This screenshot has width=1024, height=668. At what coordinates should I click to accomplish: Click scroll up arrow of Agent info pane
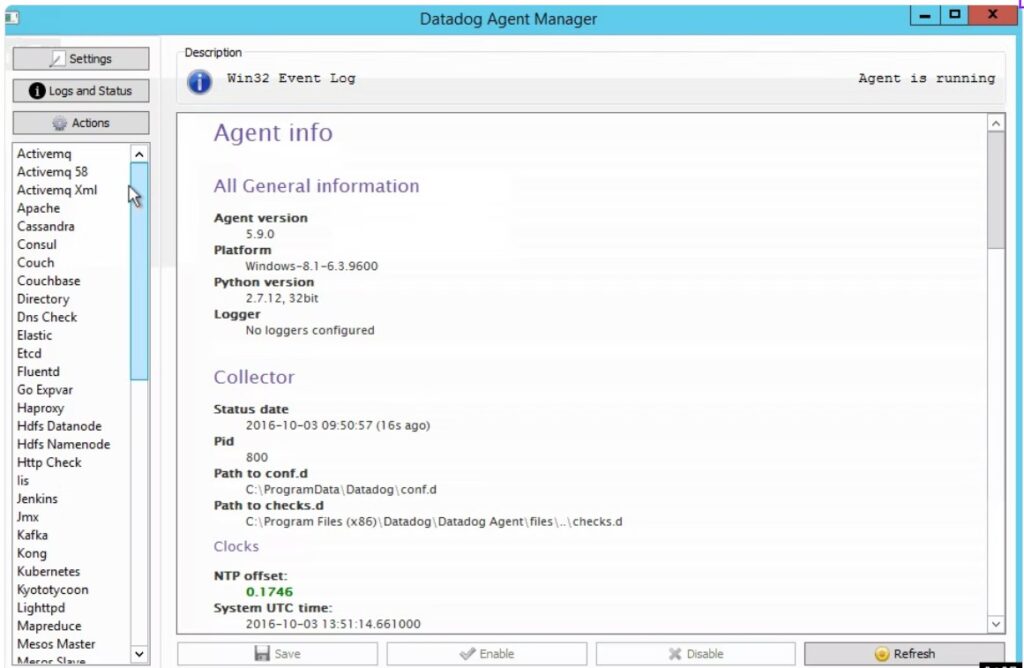coord(995,123)
